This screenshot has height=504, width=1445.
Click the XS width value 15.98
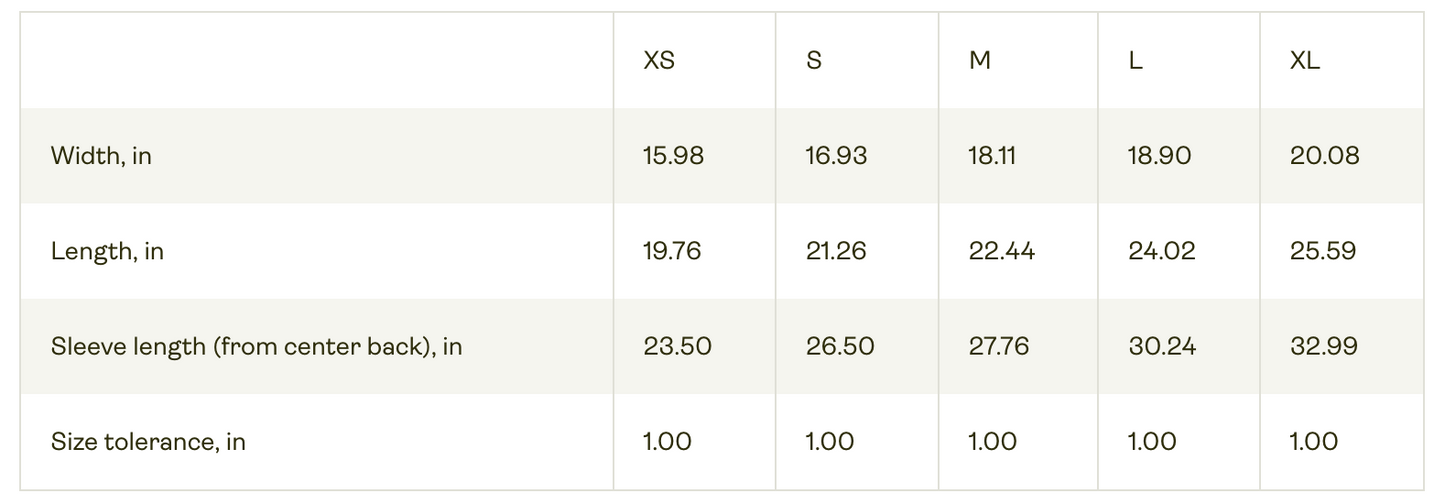(673, 156)
